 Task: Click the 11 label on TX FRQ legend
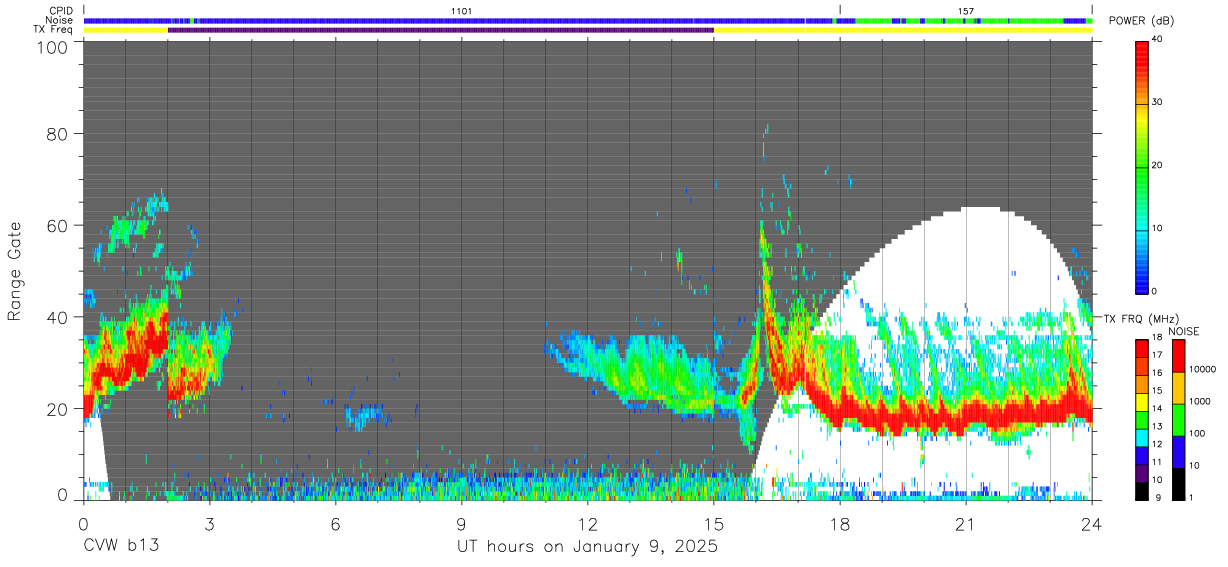click(1158, 462)
